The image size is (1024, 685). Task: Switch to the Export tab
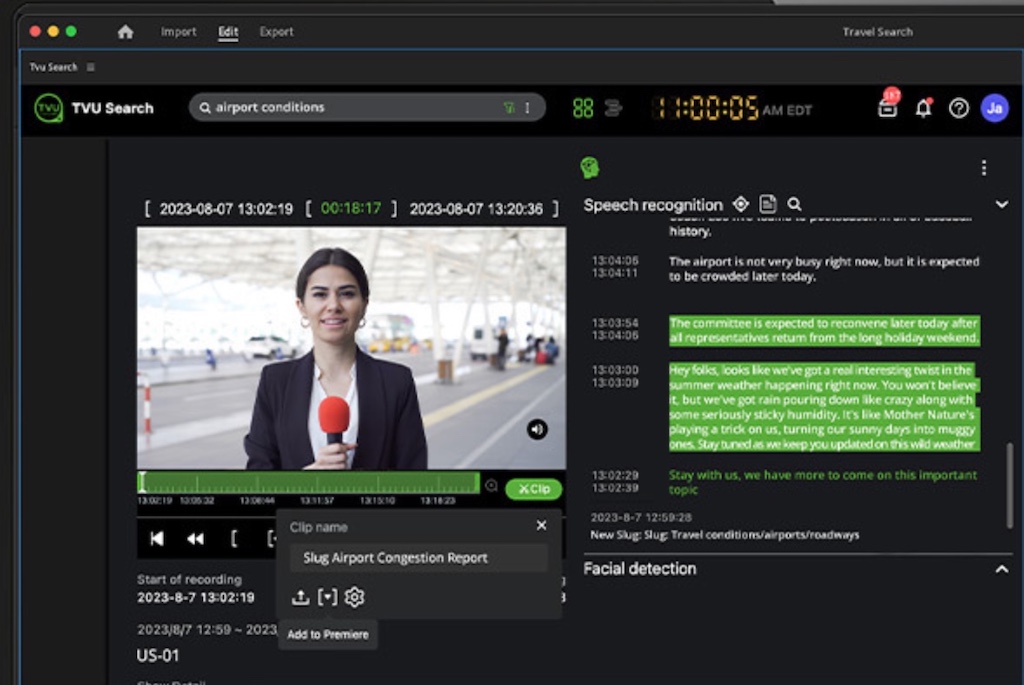(276, 31)
